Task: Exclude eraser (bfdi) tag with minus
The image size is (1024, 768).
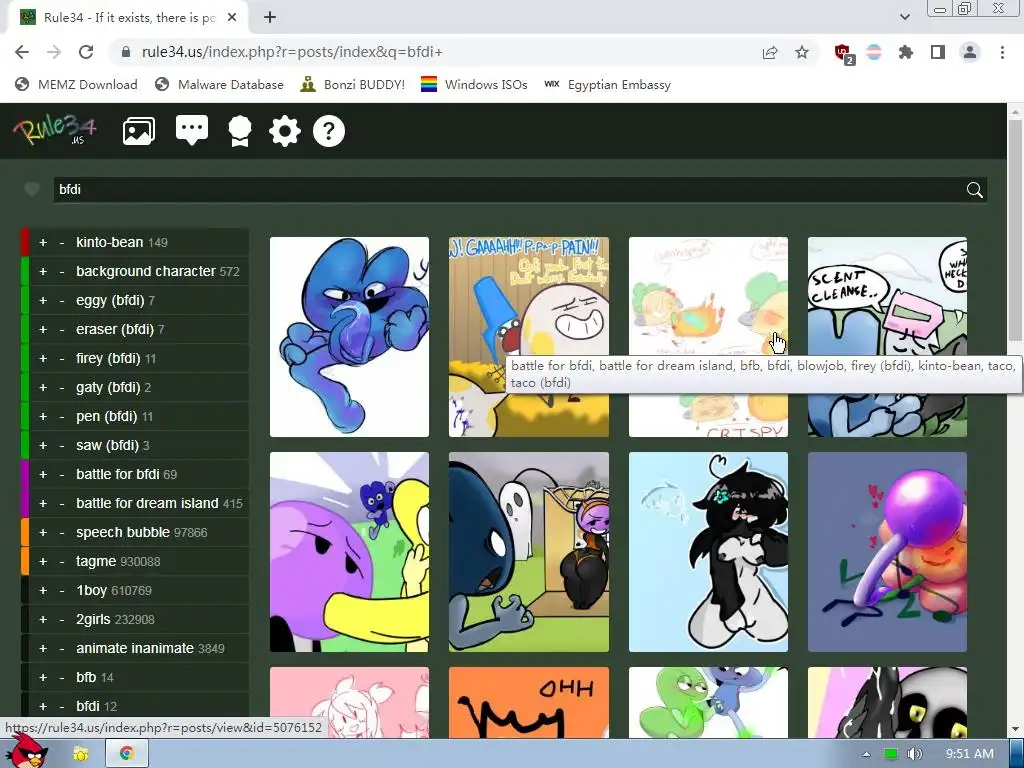Action: pyautogui.click(x=62, y=330)
